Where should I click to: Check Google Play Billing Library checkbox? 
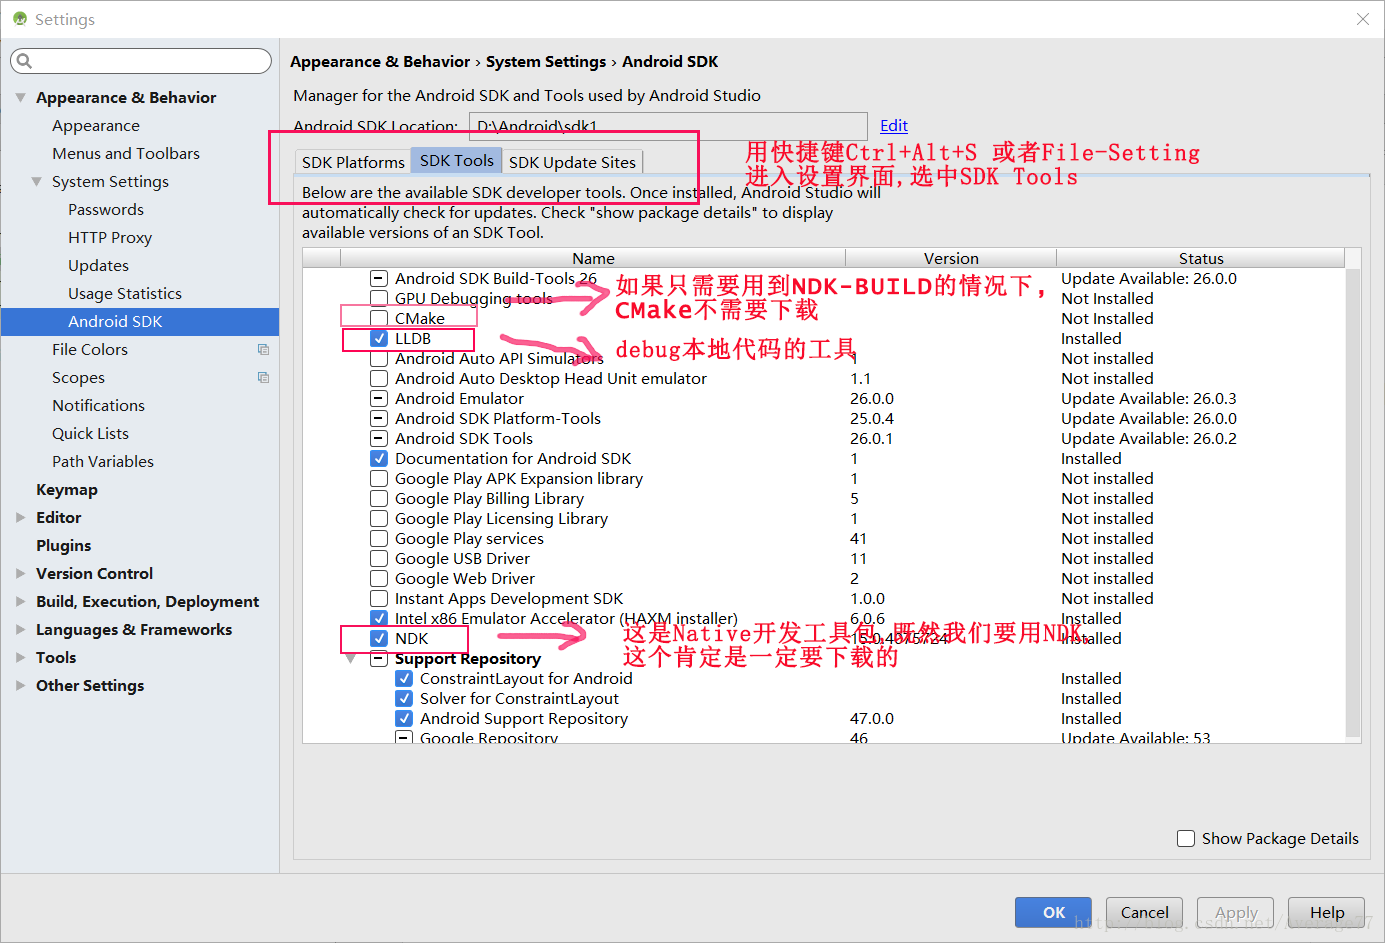tap(379, 498)
